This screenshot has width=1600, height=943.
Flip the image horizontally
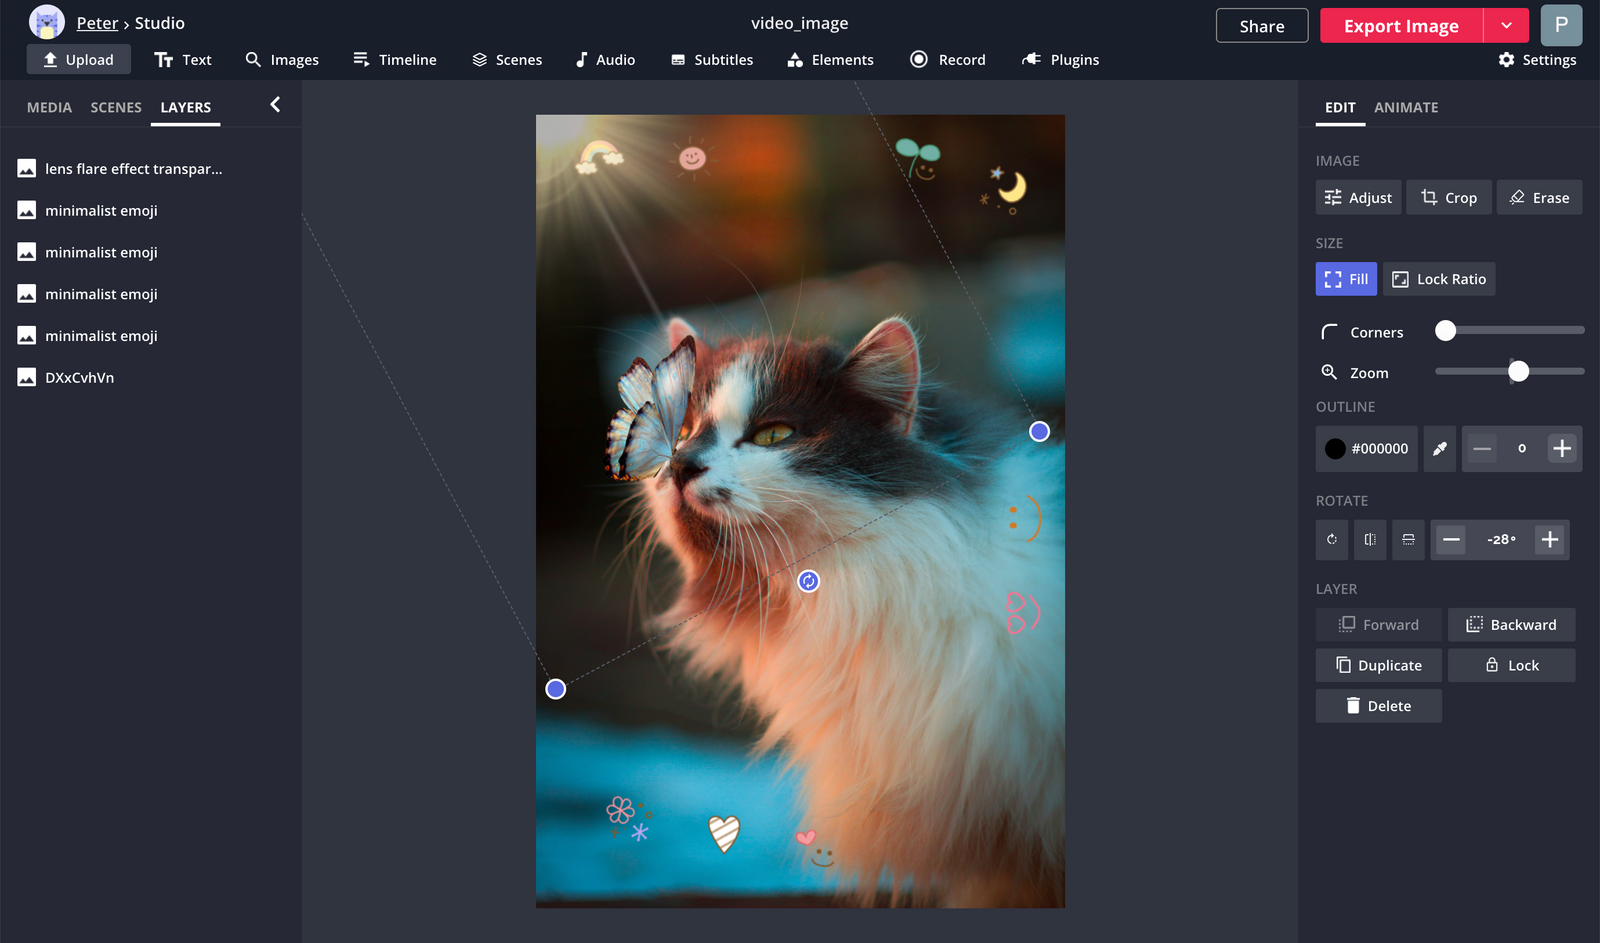[x=1370, y=540]
